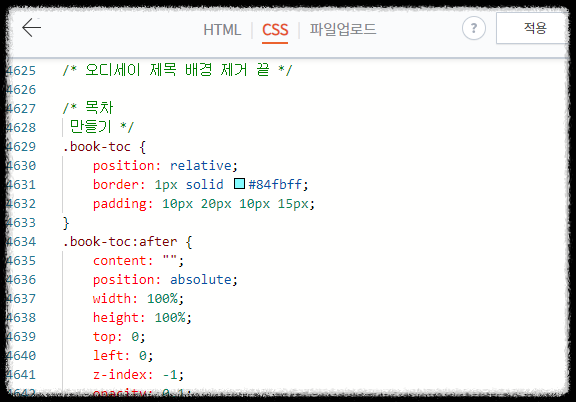The height and width of the screenshot is (402, 576).
Task: Click position: absolute; declaration
Action: [x=165, y=280]
